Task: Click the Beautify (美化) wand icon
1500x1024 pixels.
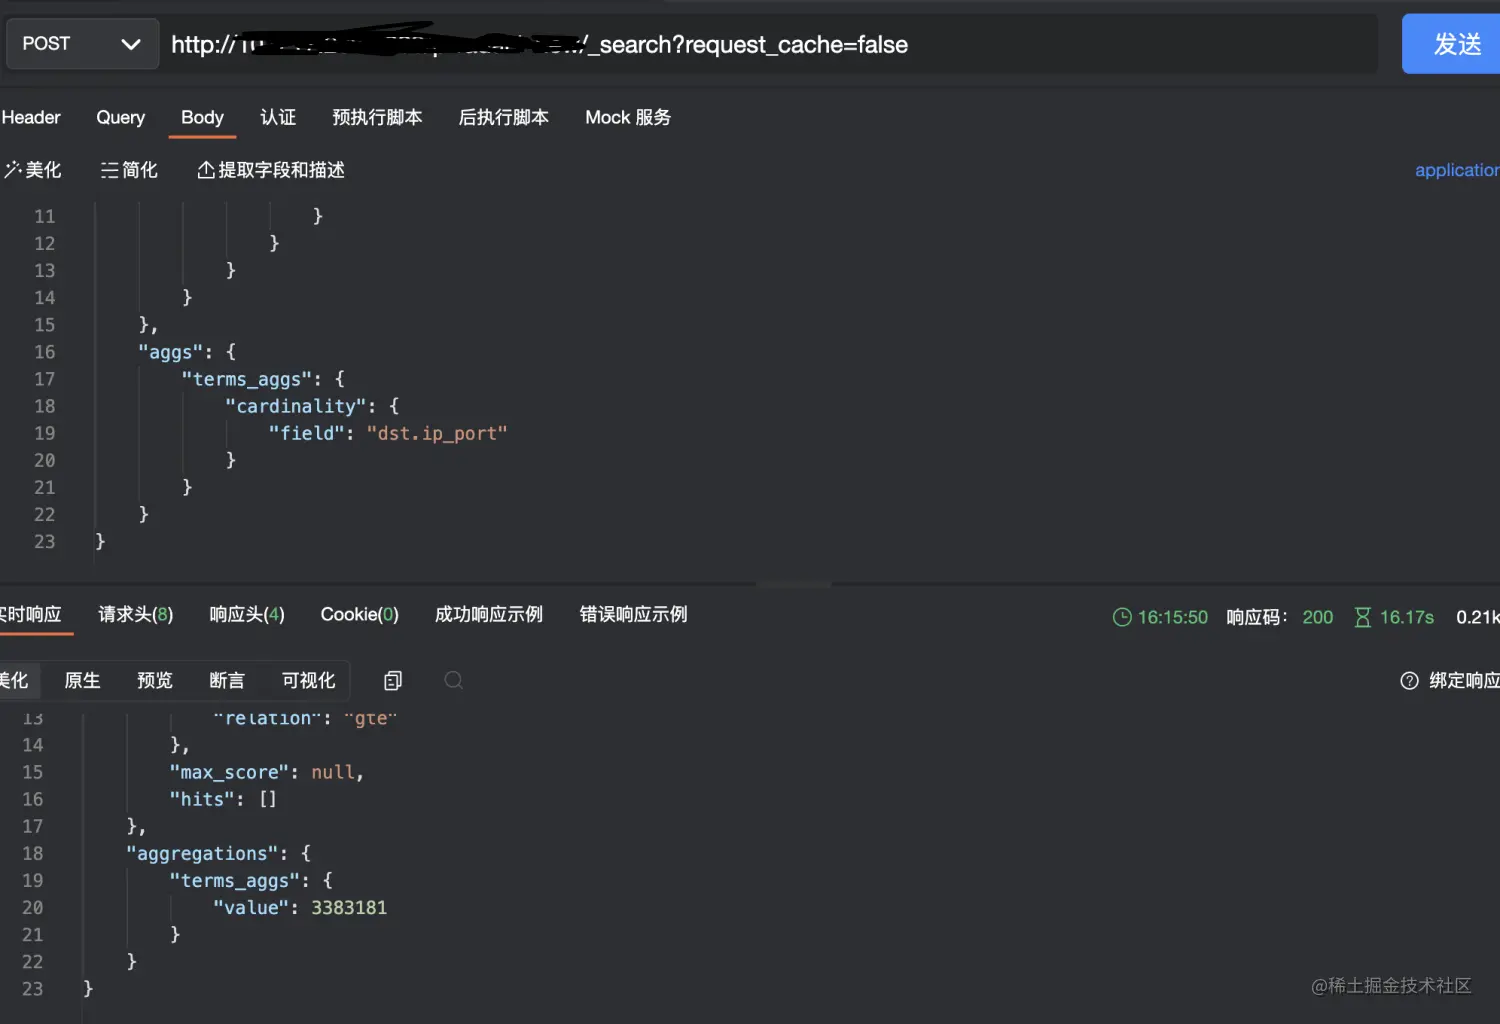Action: coord(13,170)
